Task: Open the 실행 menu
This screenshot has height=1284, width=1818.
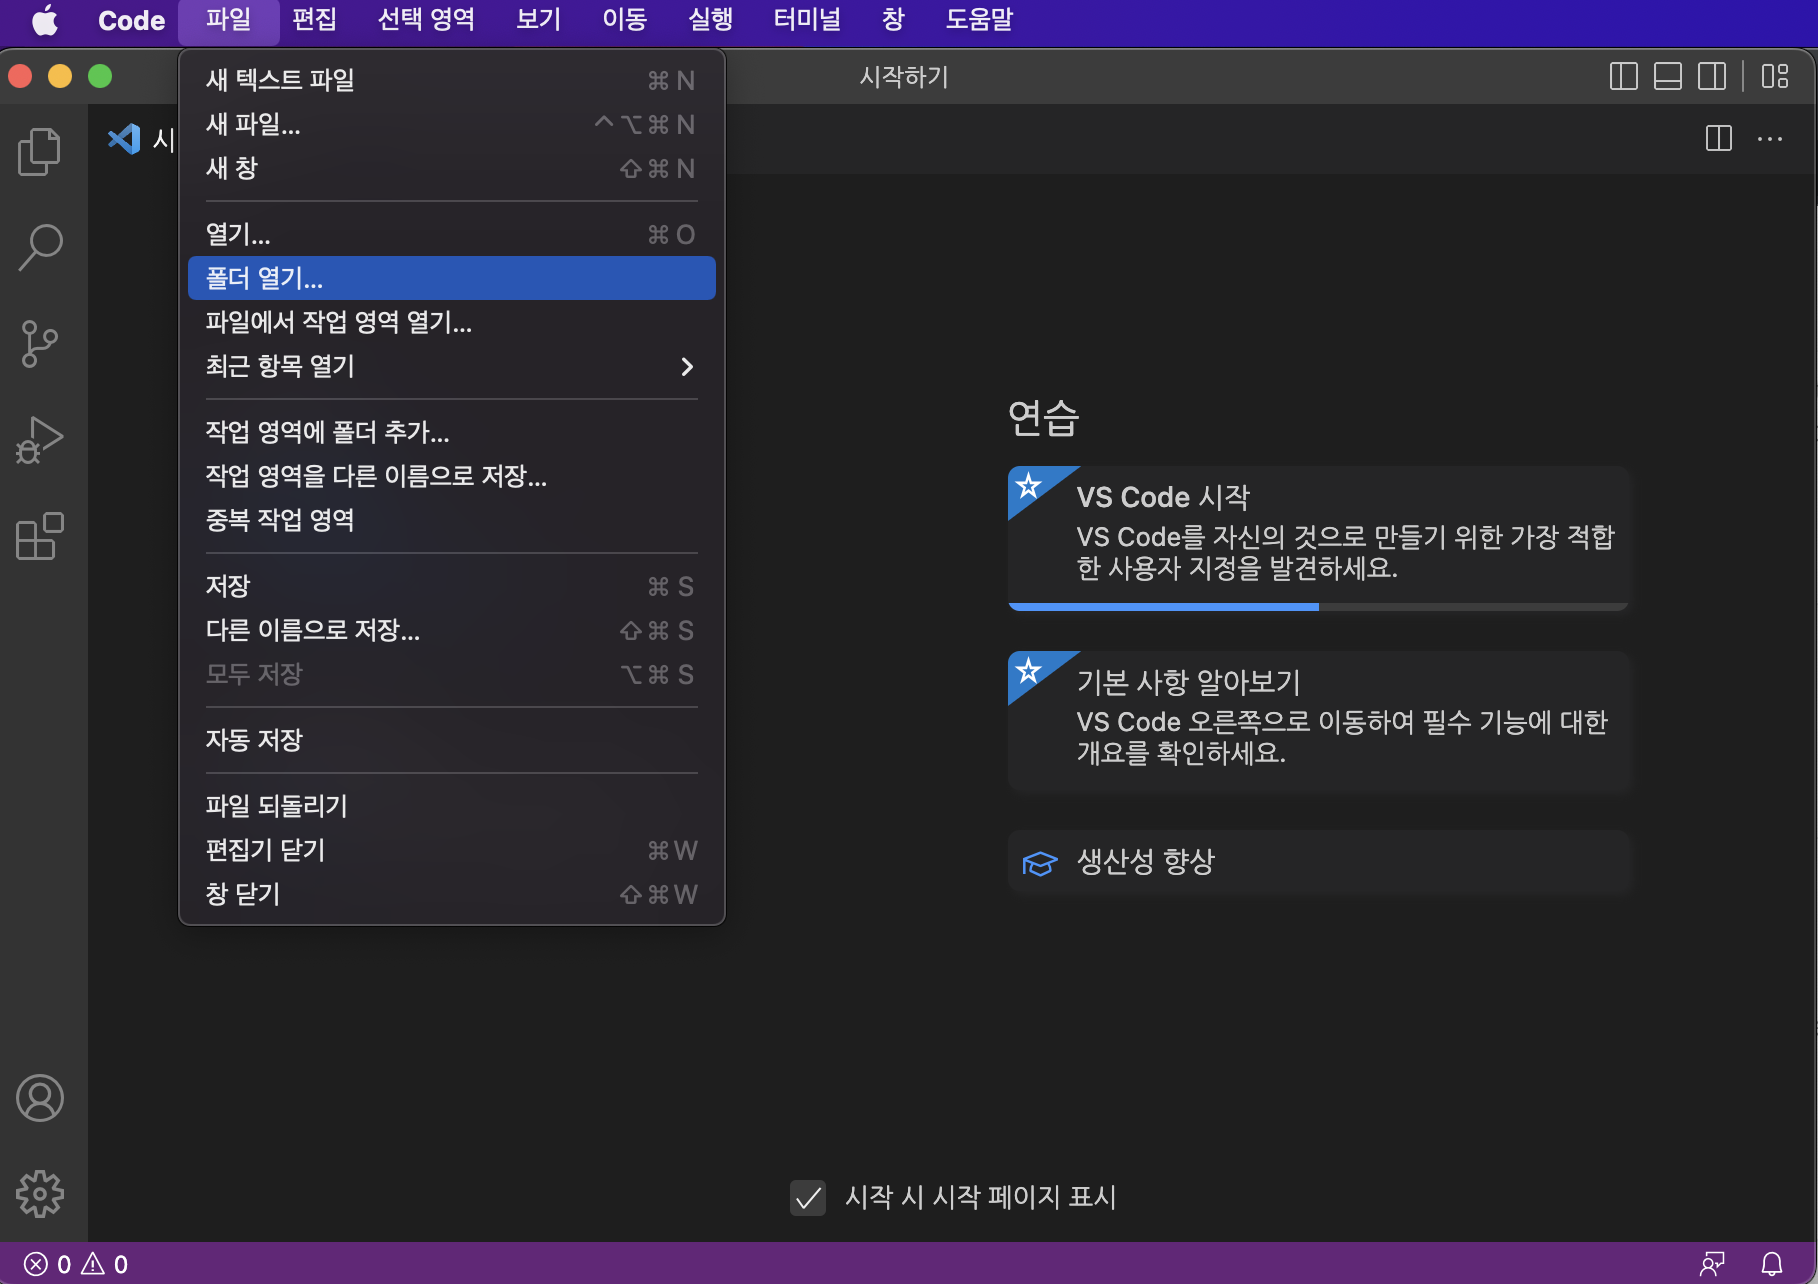Action: click(x=710, y=20)
